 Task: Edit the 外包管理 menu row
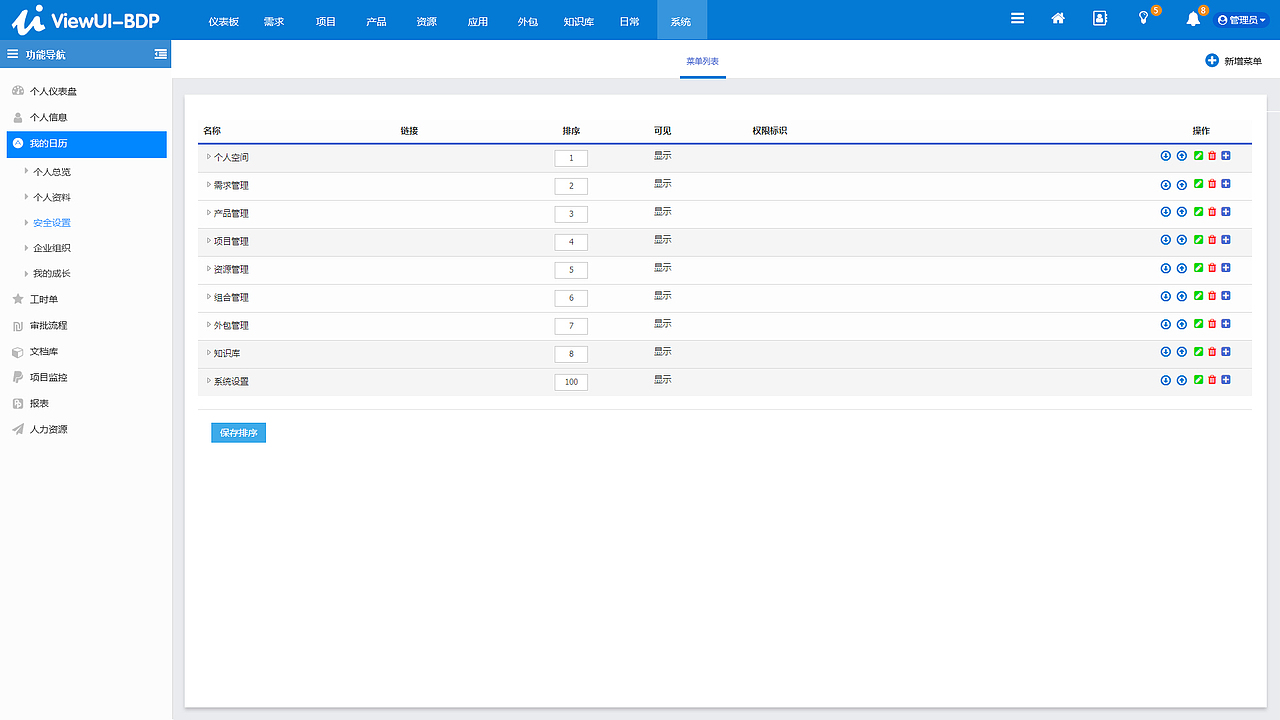[x=1199, y=324]
